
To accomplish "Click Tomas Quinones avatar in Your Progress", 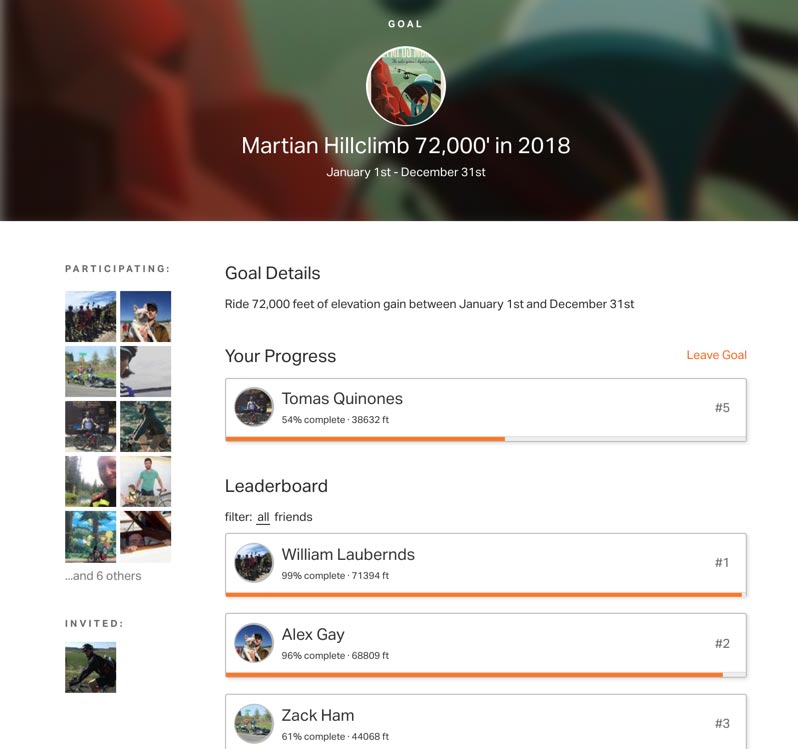I will pyautogui.click(x=253, y=407).
